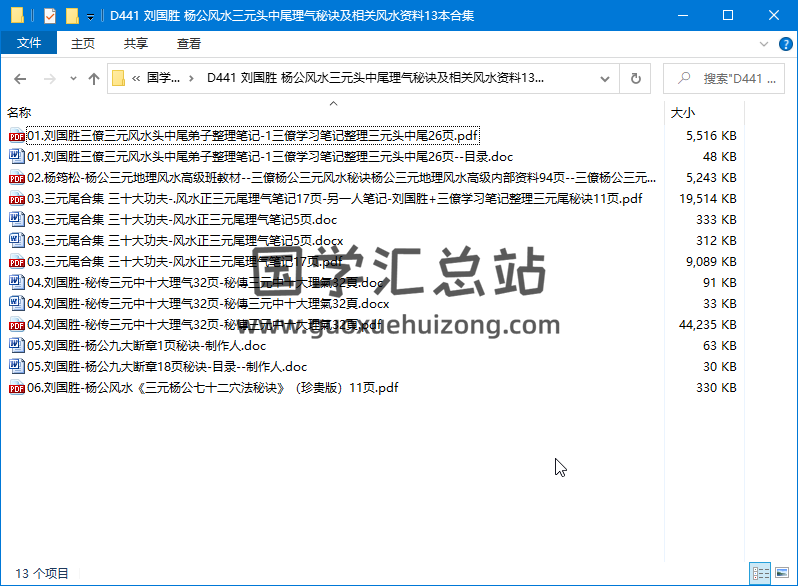Open Help via the blue question mark icon
Image resolution: width=798 pixels, height=586 pixels.
[x=785, y=43]
